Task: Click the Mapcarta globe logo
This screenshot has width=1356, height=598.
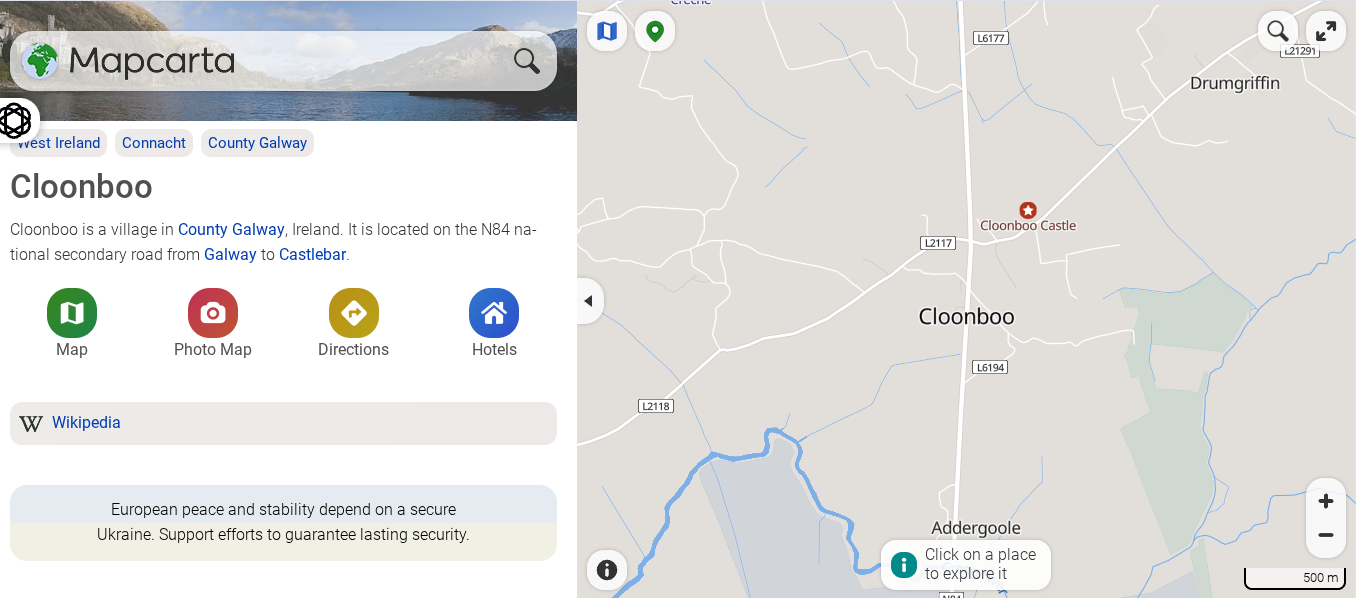Action: [41, 61]
